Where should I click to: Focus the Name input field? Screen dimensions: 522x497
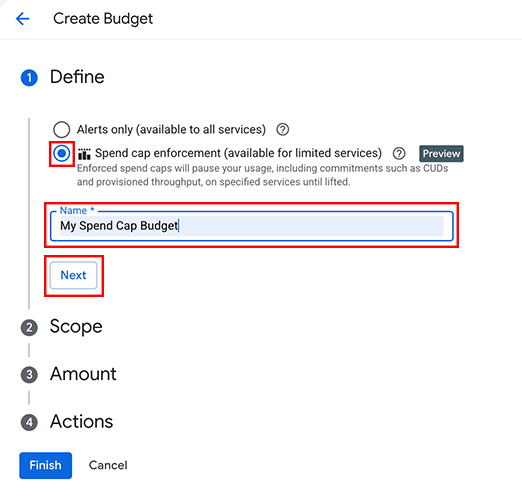(252, 226)
